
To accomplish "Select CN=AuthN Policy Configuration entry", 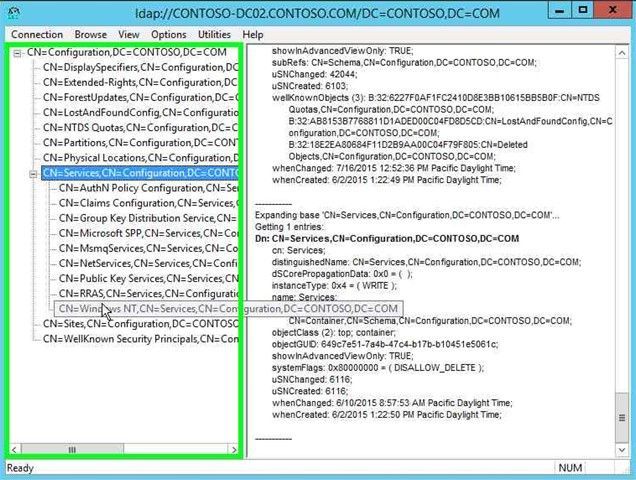I will (148, 188).
